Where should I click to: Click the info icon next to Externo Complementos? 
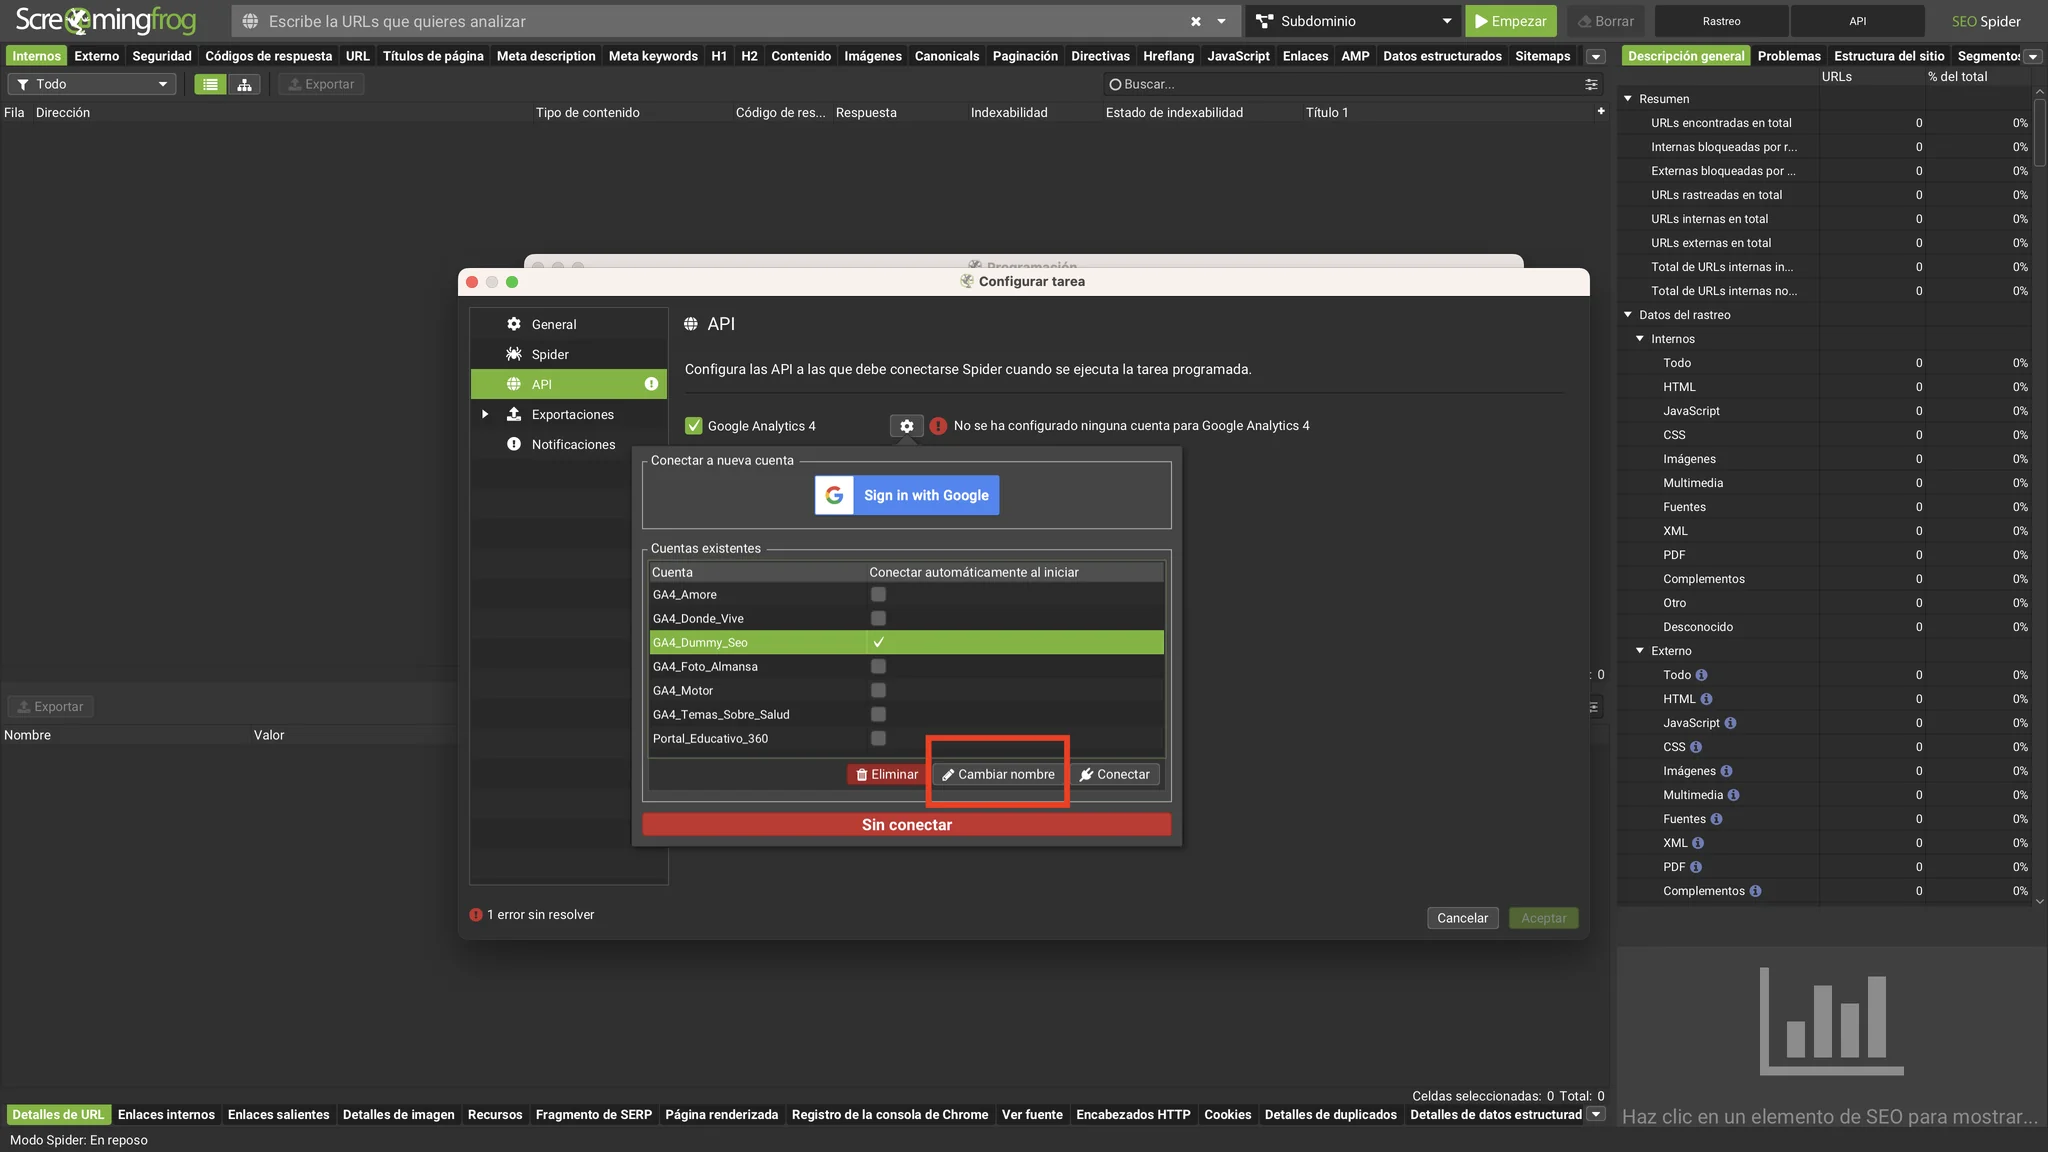[1755, 891]
